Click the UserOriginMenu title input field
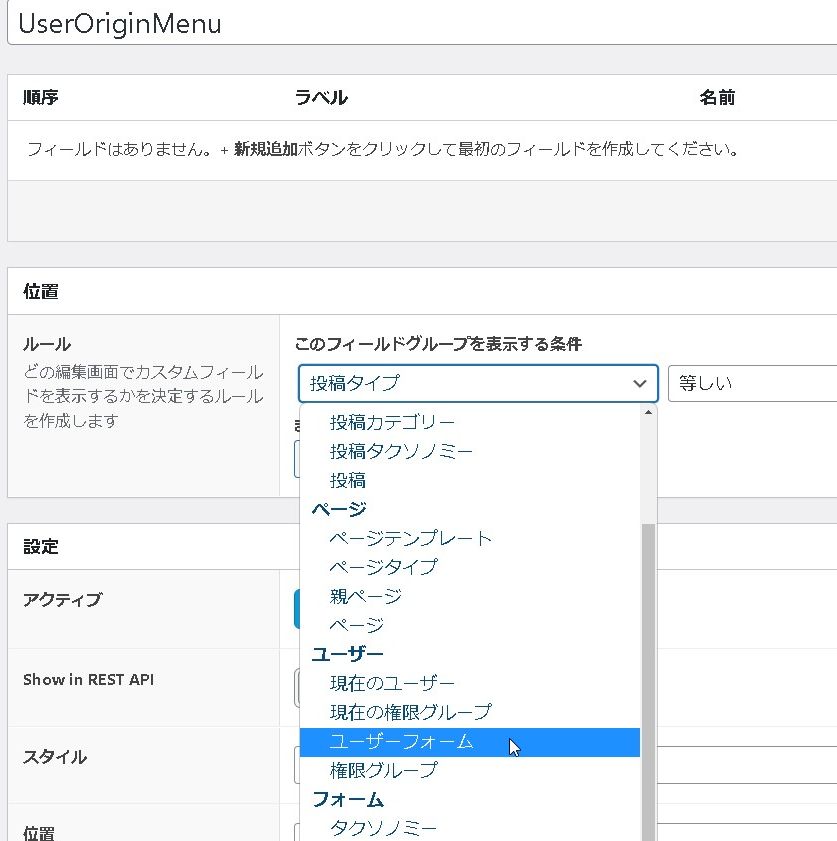The height and width of the screenshot is (841, 837). [x=420, y=24]
